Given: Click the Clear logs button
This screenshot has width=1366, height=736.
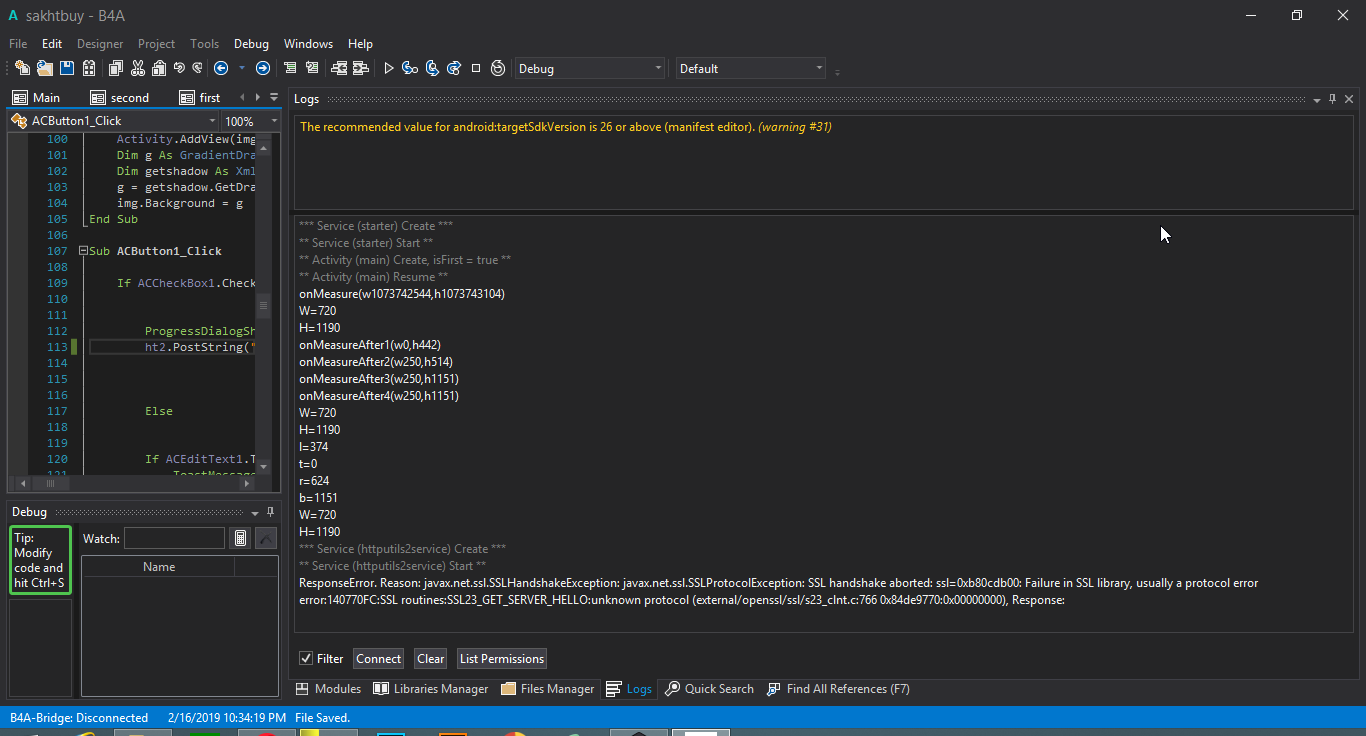Looking at the screenshot, I should [431, 658].
